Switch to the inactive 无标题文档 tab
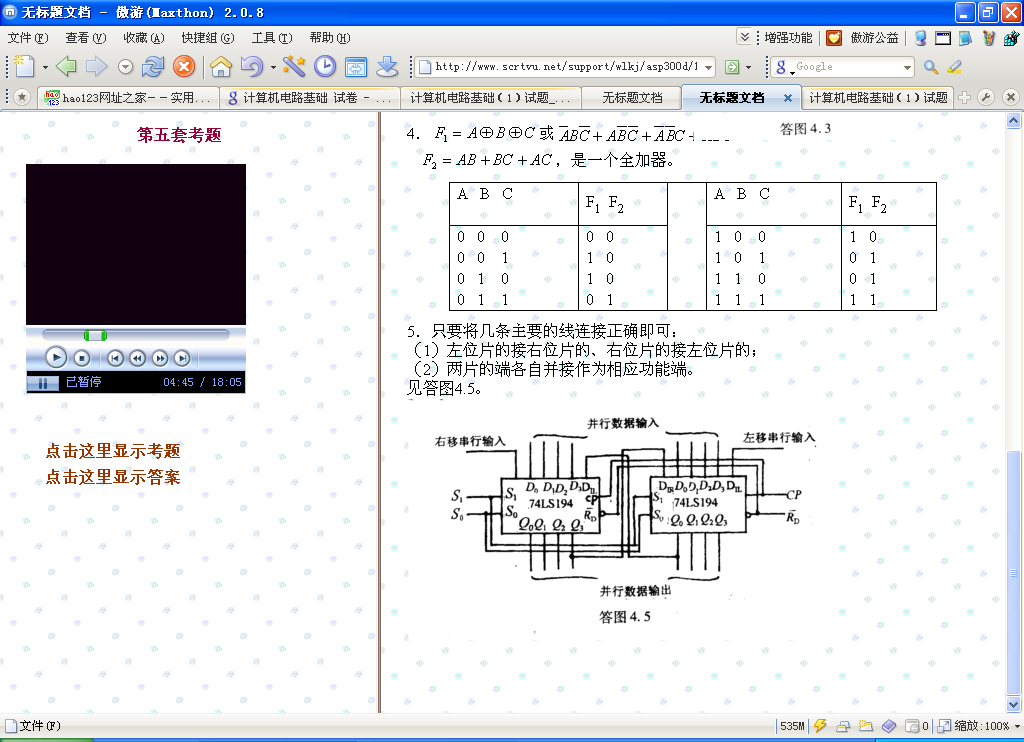Viewport: 1024px width, 742px height. (x=632, y=98)
